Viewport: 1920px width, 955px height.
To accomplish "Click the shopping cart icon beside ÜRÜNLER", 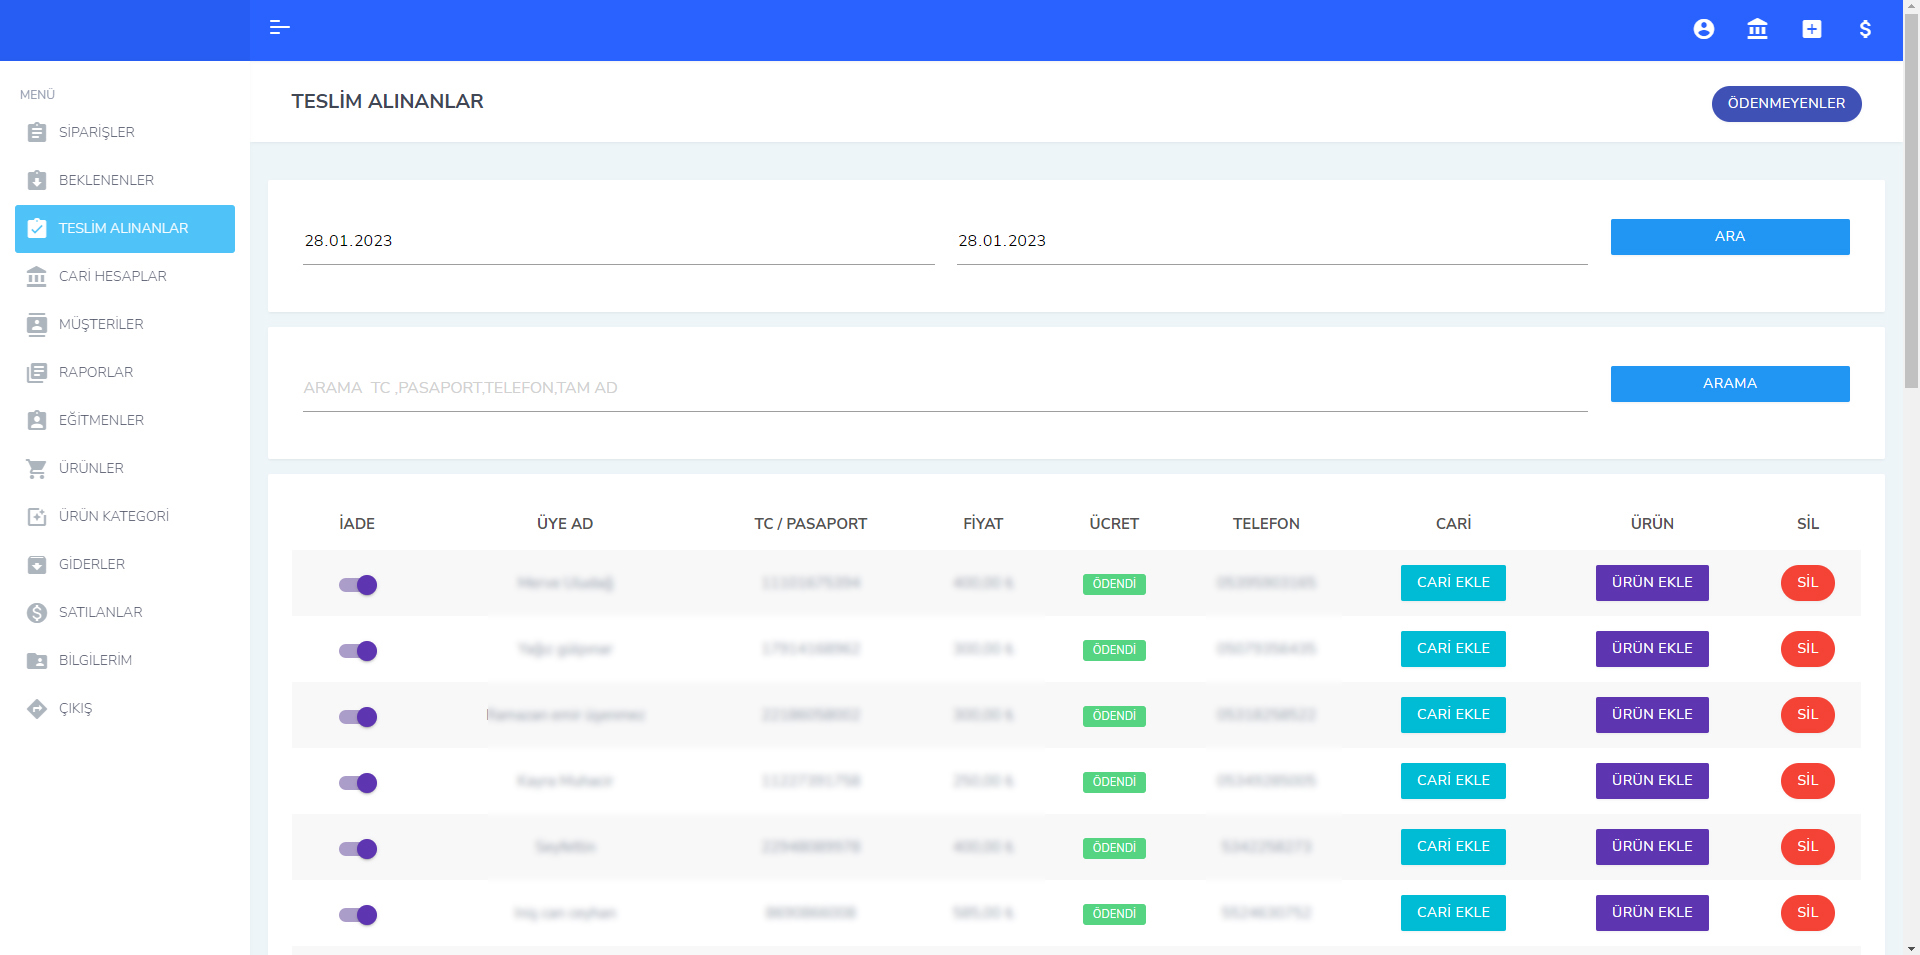I will pyautogui.click(x=37, y=468).
